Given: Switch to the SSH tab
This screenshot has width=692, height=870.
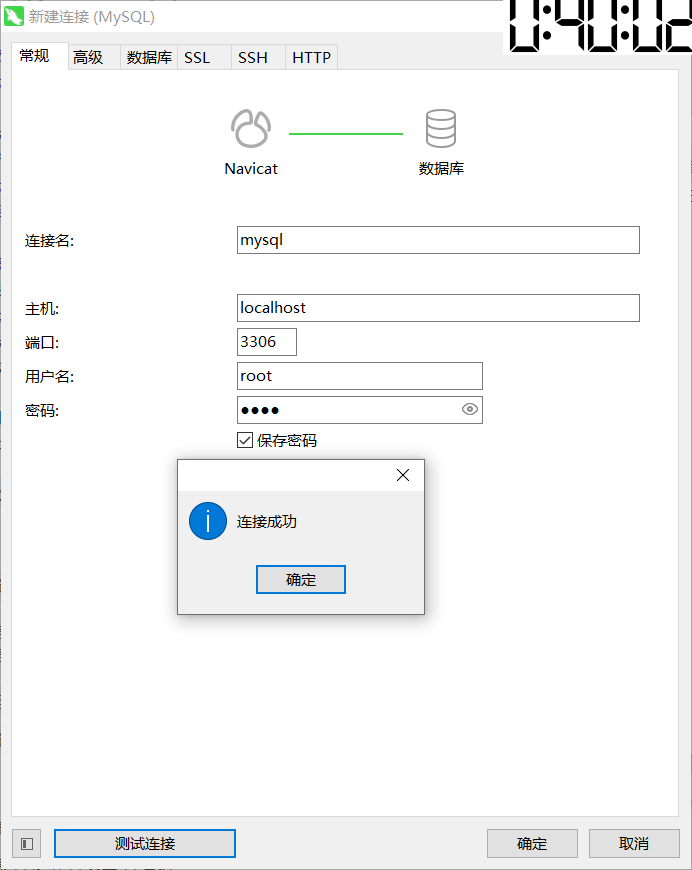Looking at the screenshot, I should [x=258, y=57].
